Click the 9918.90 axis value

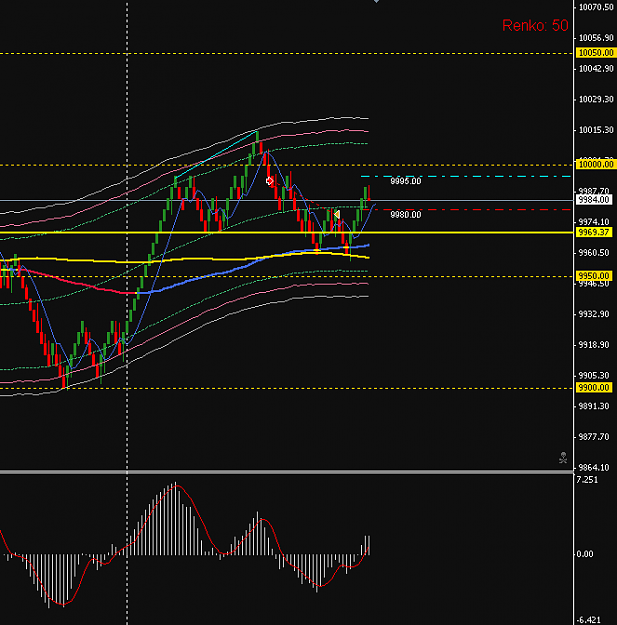click(x=594, y=345)
